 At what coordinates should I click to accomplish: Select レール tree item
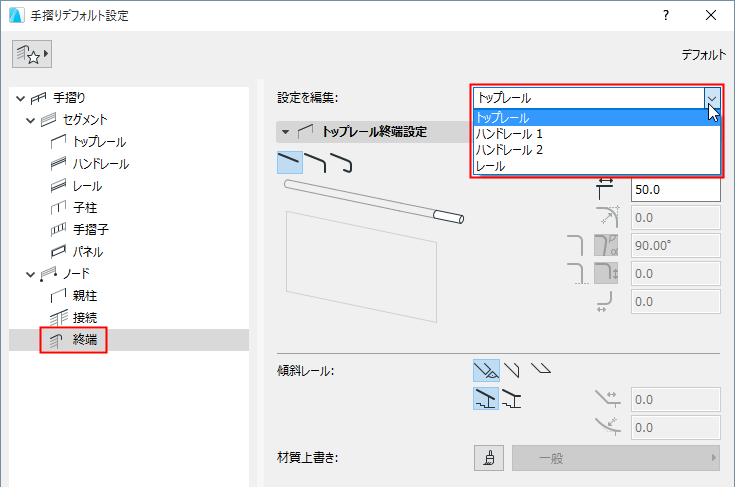pyautogui.click(x=87, y=186)
